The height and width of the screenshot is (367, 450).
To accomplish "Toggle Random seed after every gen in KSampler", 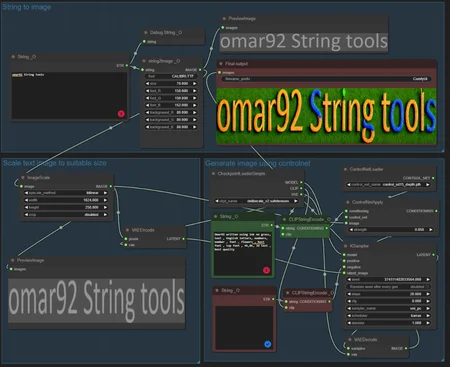I will tap(388, 287).
